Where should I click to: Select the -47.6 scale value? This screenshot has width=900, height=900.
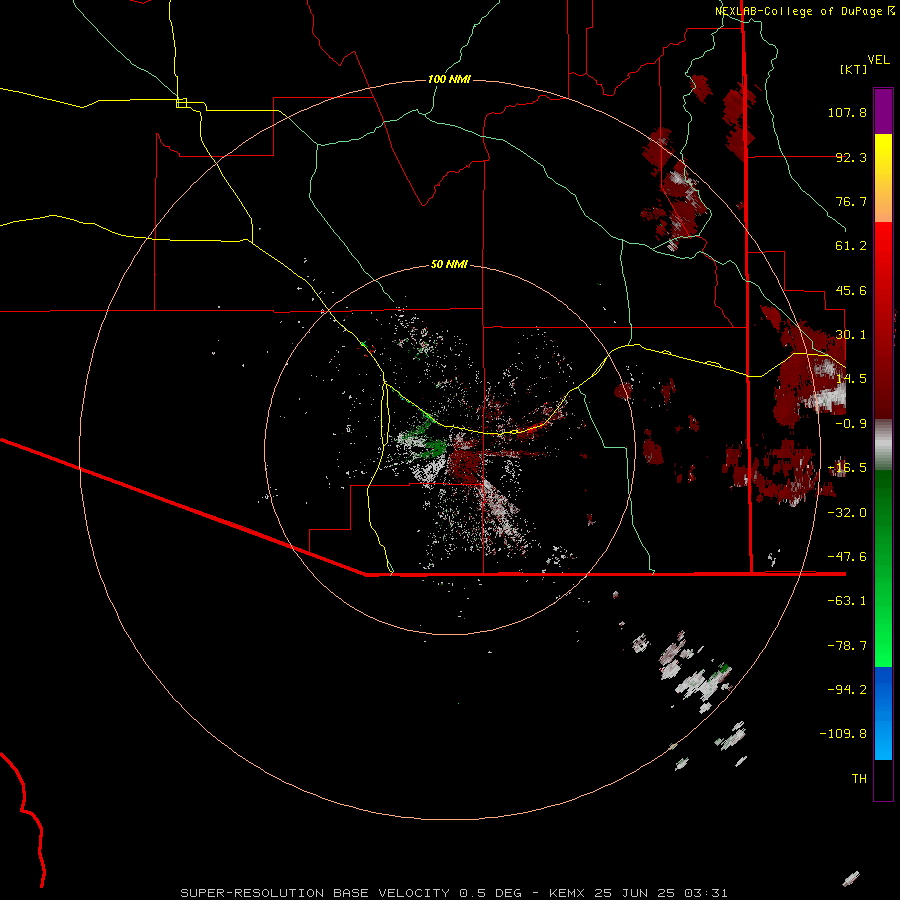(847, 557)
